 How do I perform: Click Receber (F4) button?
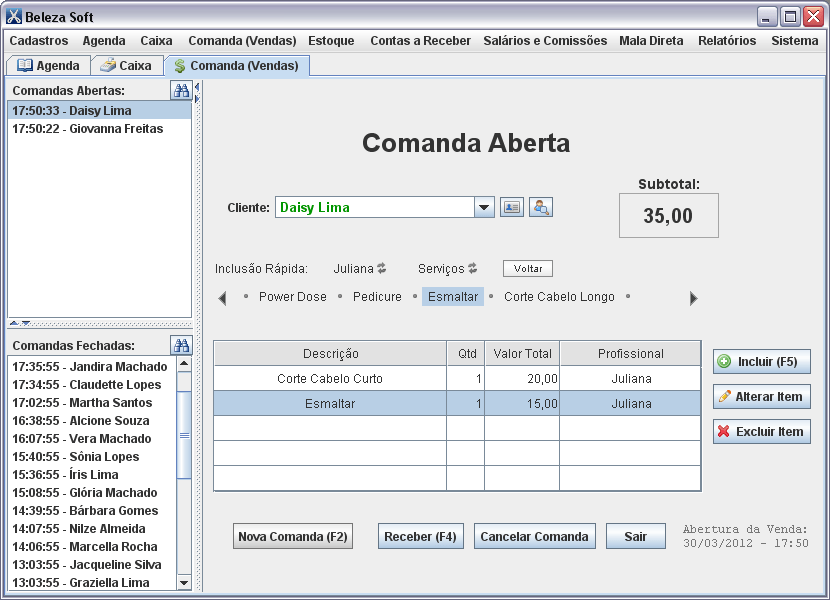420,536
